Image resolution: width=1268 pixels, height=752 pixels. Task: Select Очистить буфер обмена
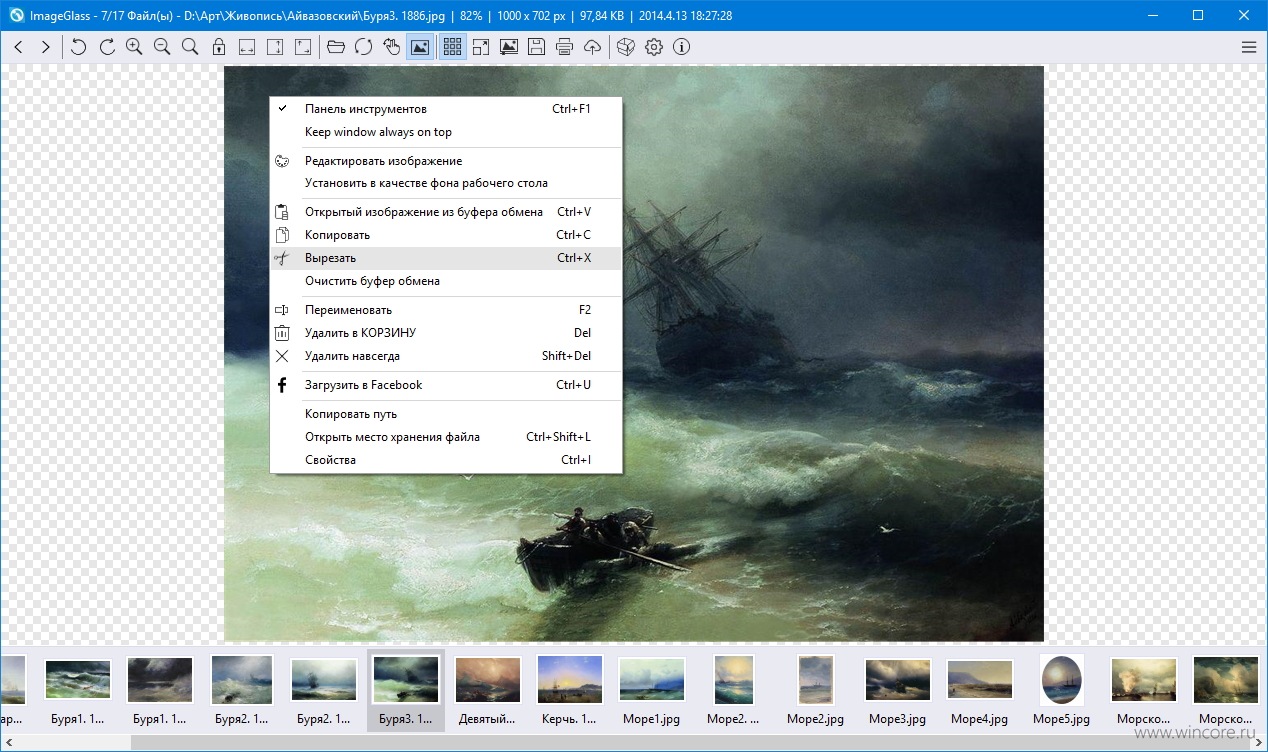pyautogui.click(x=446, y=281)
